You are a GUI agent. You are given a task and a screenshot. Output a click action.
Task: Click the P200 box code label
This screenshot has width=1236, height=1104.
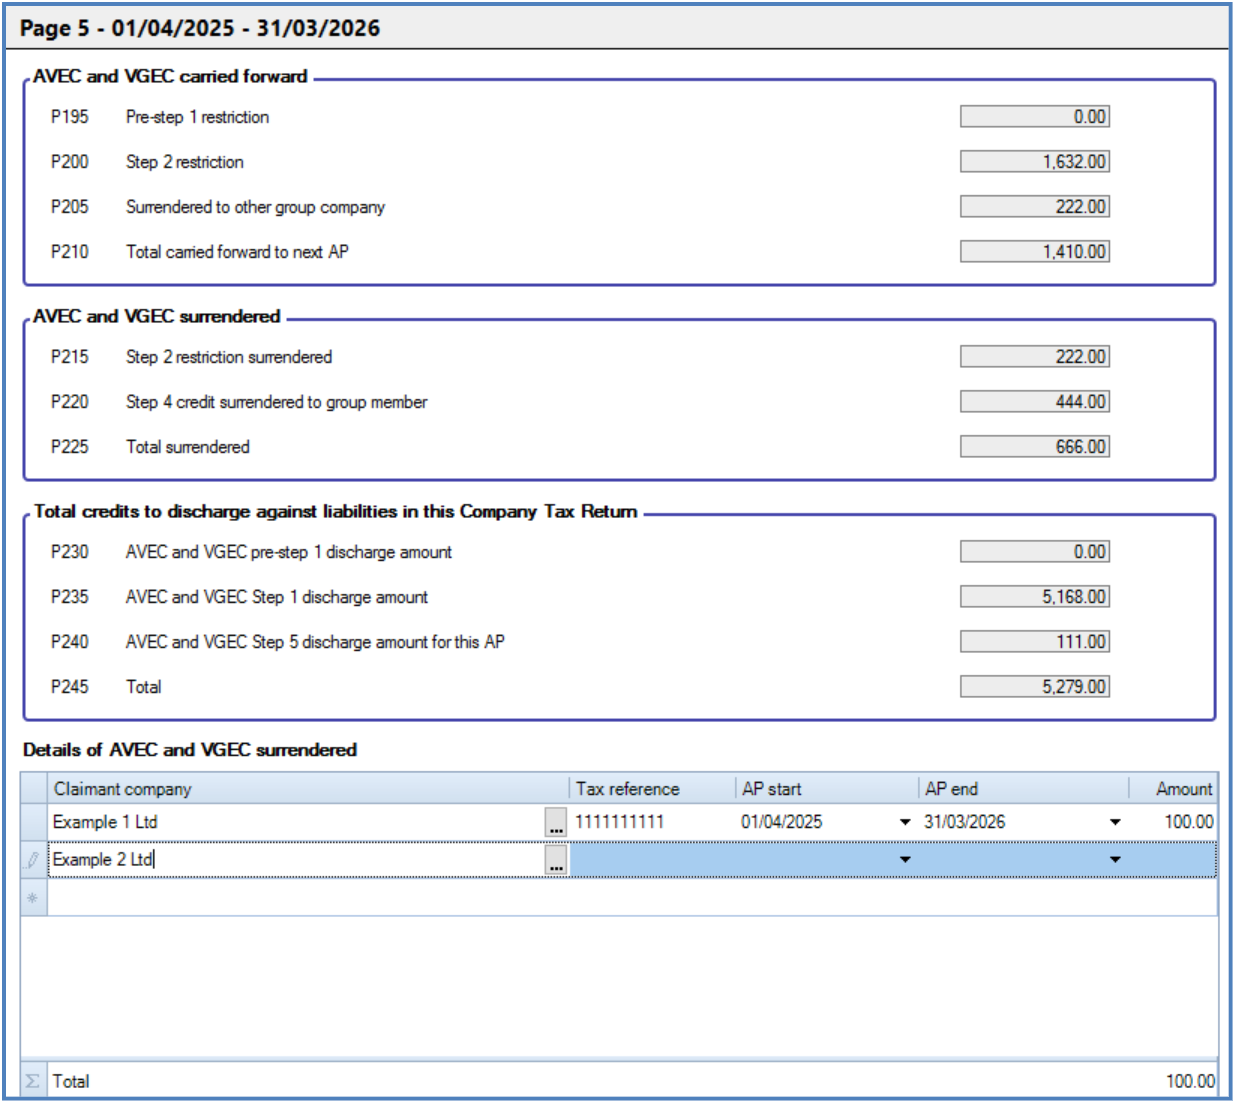(x=70, y=162)
